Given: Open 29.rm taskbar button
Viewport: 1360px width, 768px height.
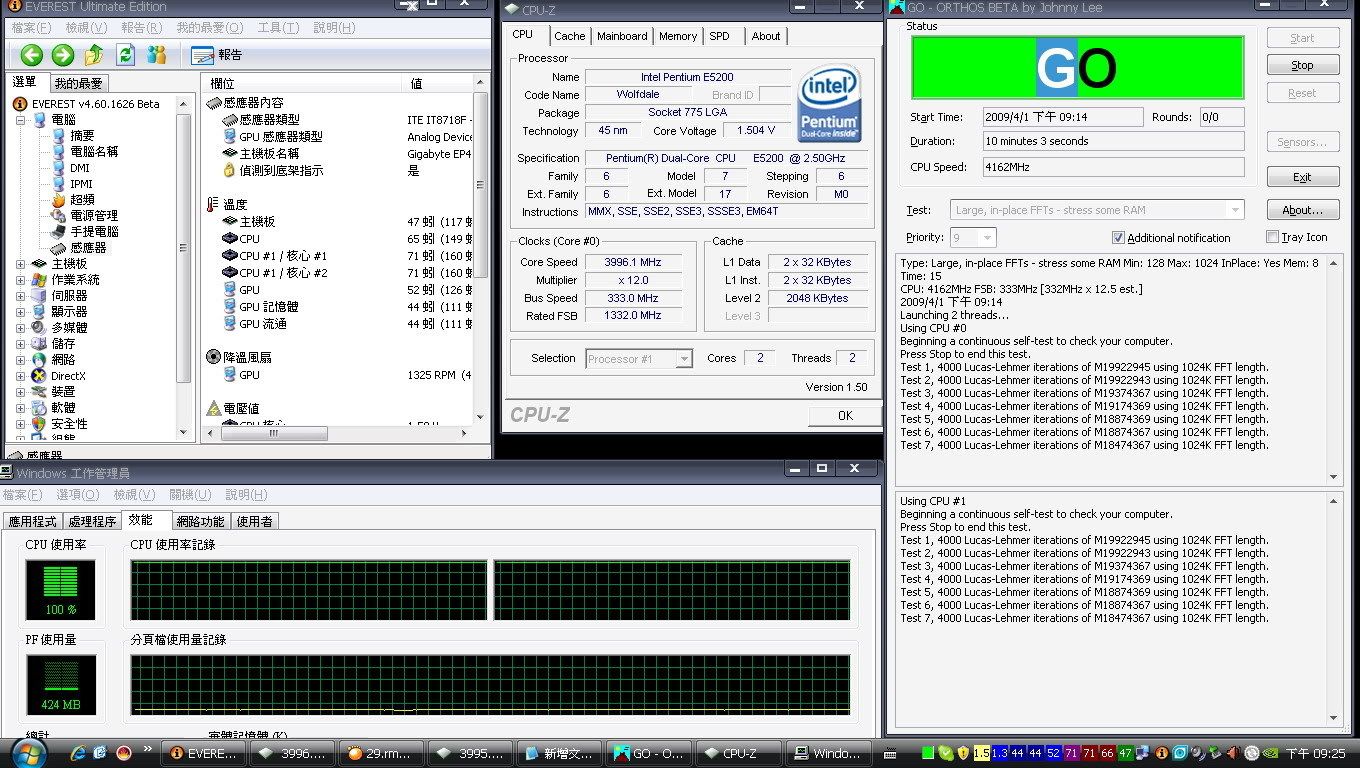Looking at the screenshot, I should [x=382, y=753].
